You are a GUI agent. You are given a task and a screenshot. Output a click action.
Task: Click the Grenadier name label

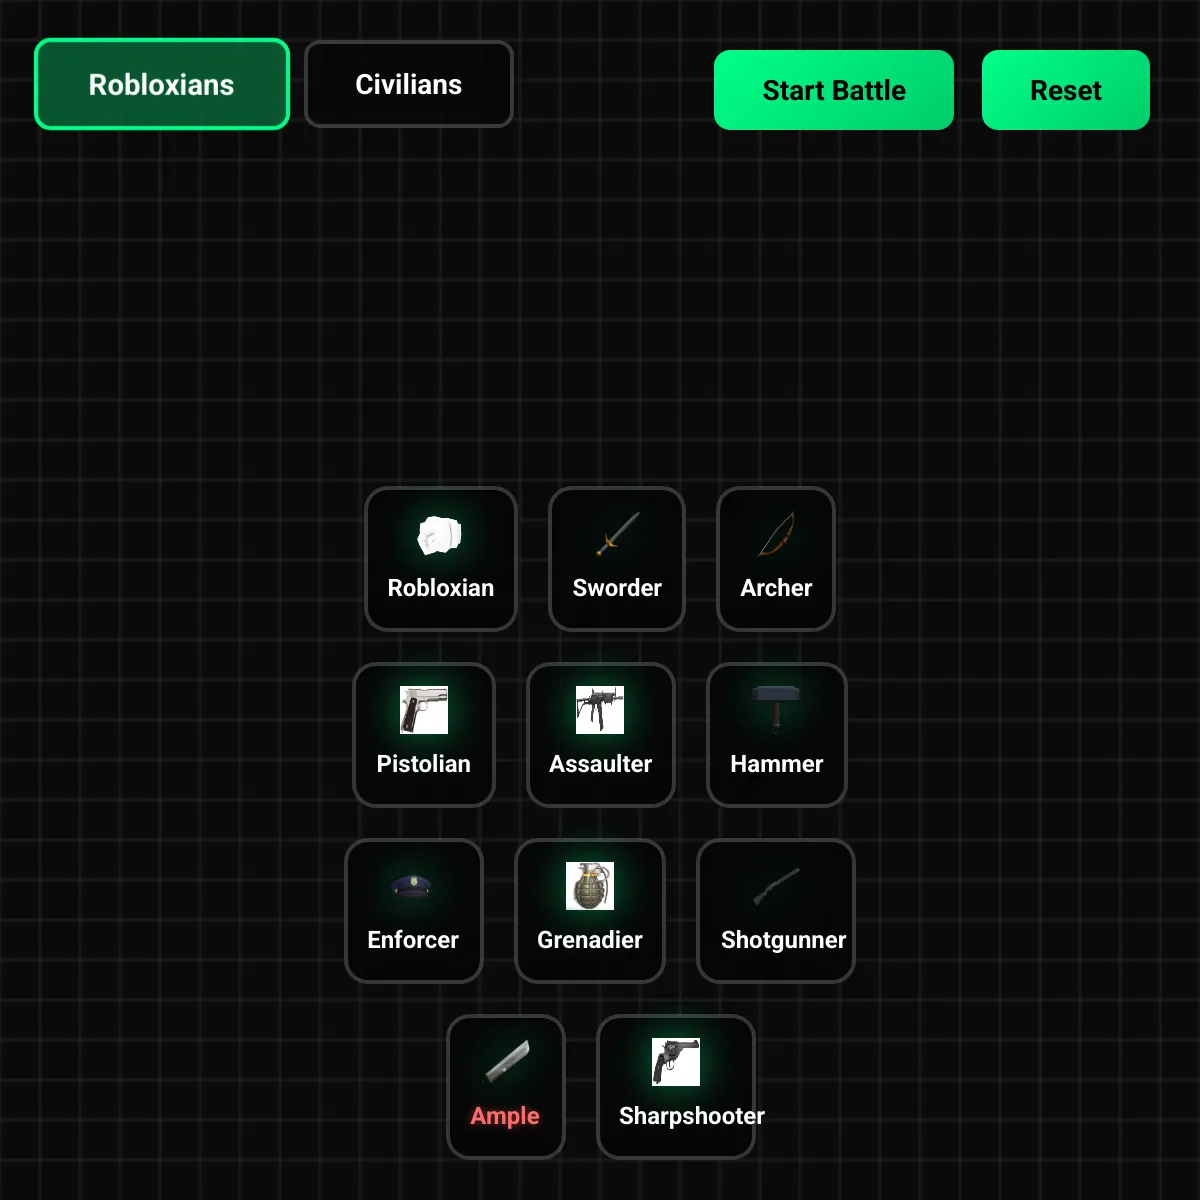(x=590, y=940)
